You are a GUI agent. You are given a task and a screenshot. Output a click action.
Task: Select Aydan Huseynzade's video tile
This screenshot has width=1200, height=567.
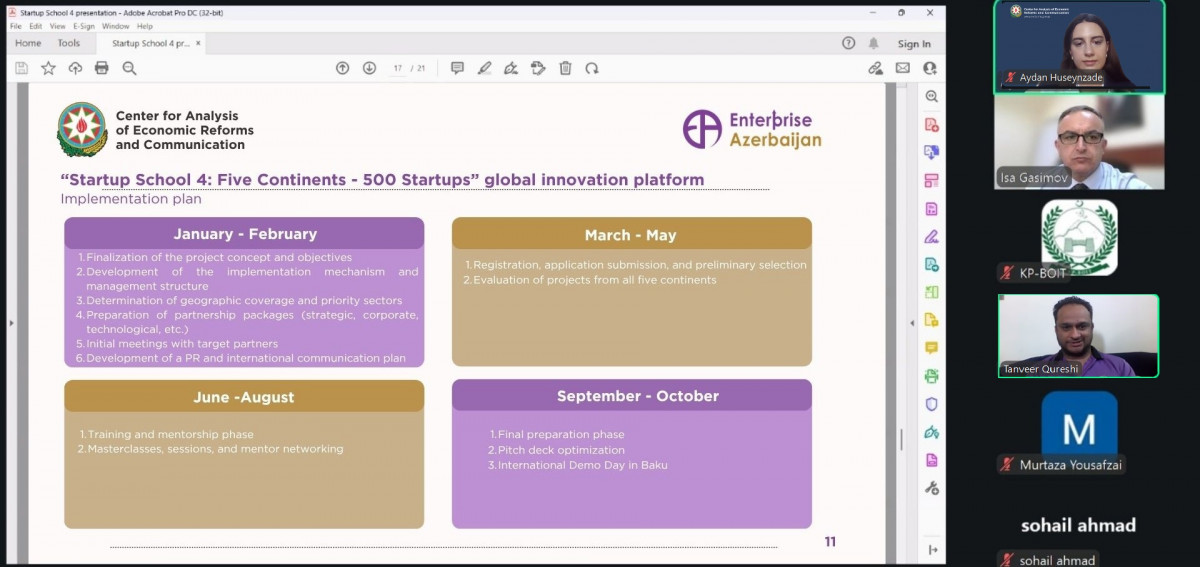(1079, 47)
